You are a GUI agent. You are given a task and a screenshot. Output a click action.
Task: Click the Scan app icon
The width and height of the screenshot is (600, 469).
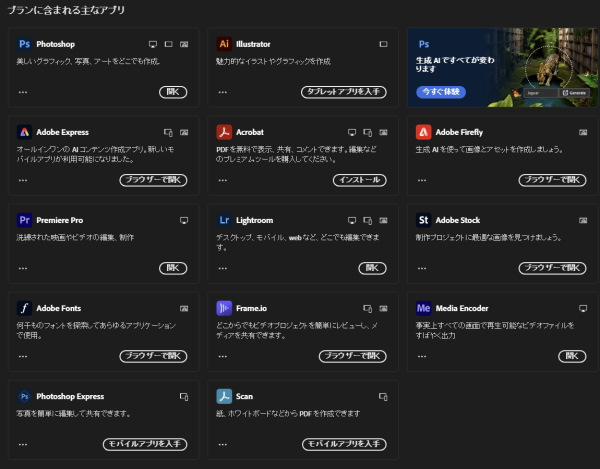point(224,396)
